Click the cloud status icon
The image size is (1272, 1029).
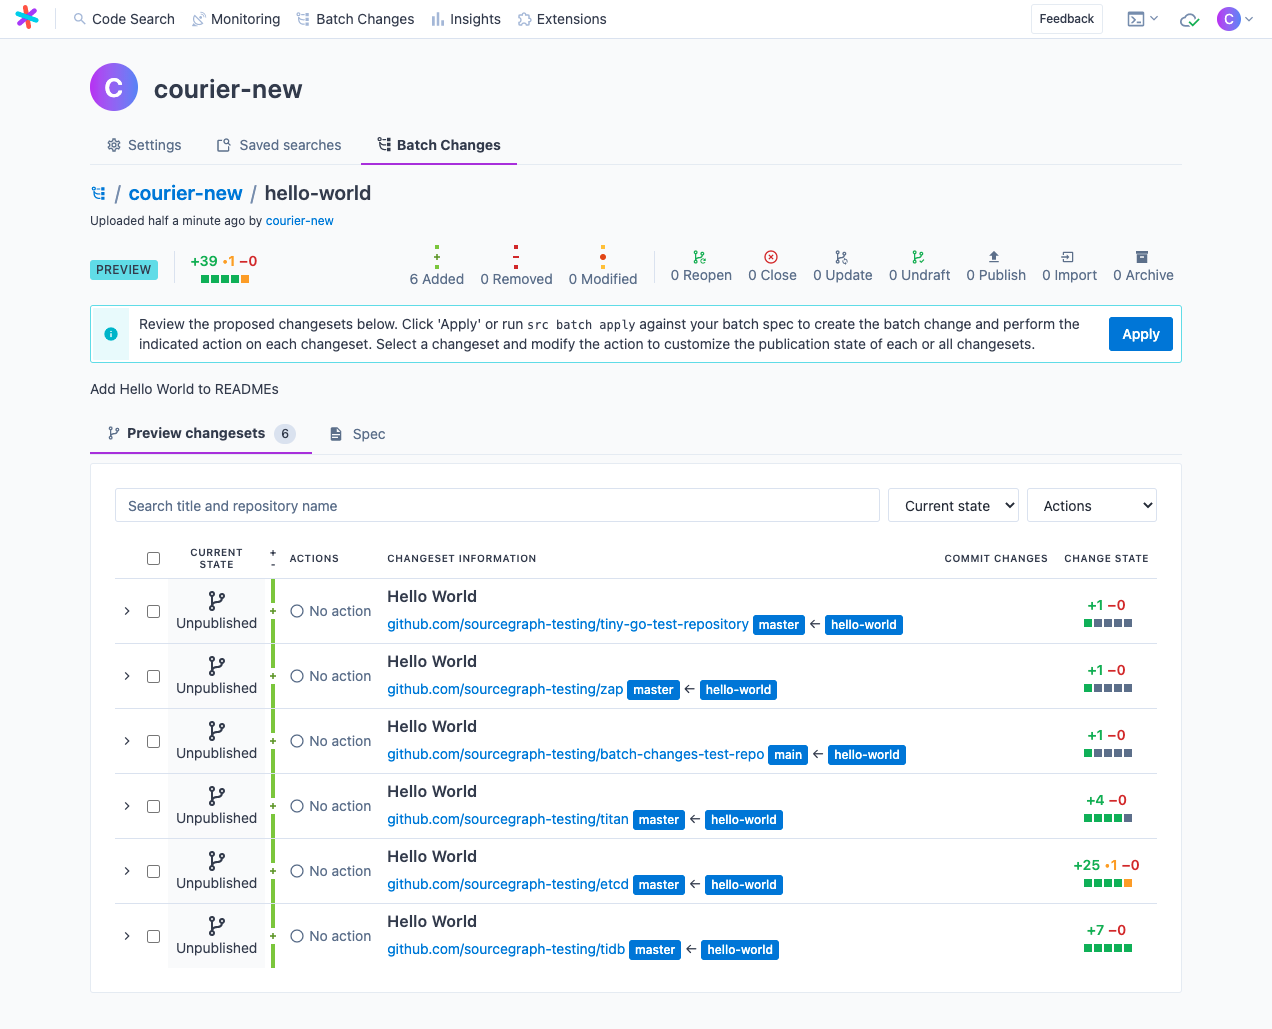coord(1189,19)
